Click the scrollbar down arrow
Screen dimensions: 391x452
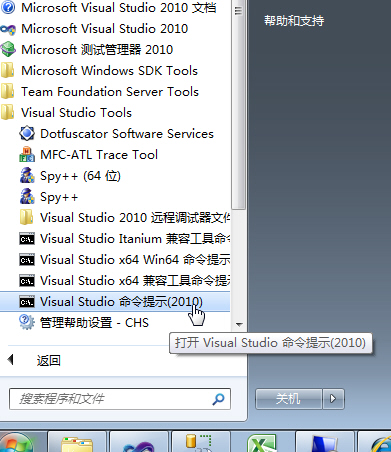click(239, 324)
